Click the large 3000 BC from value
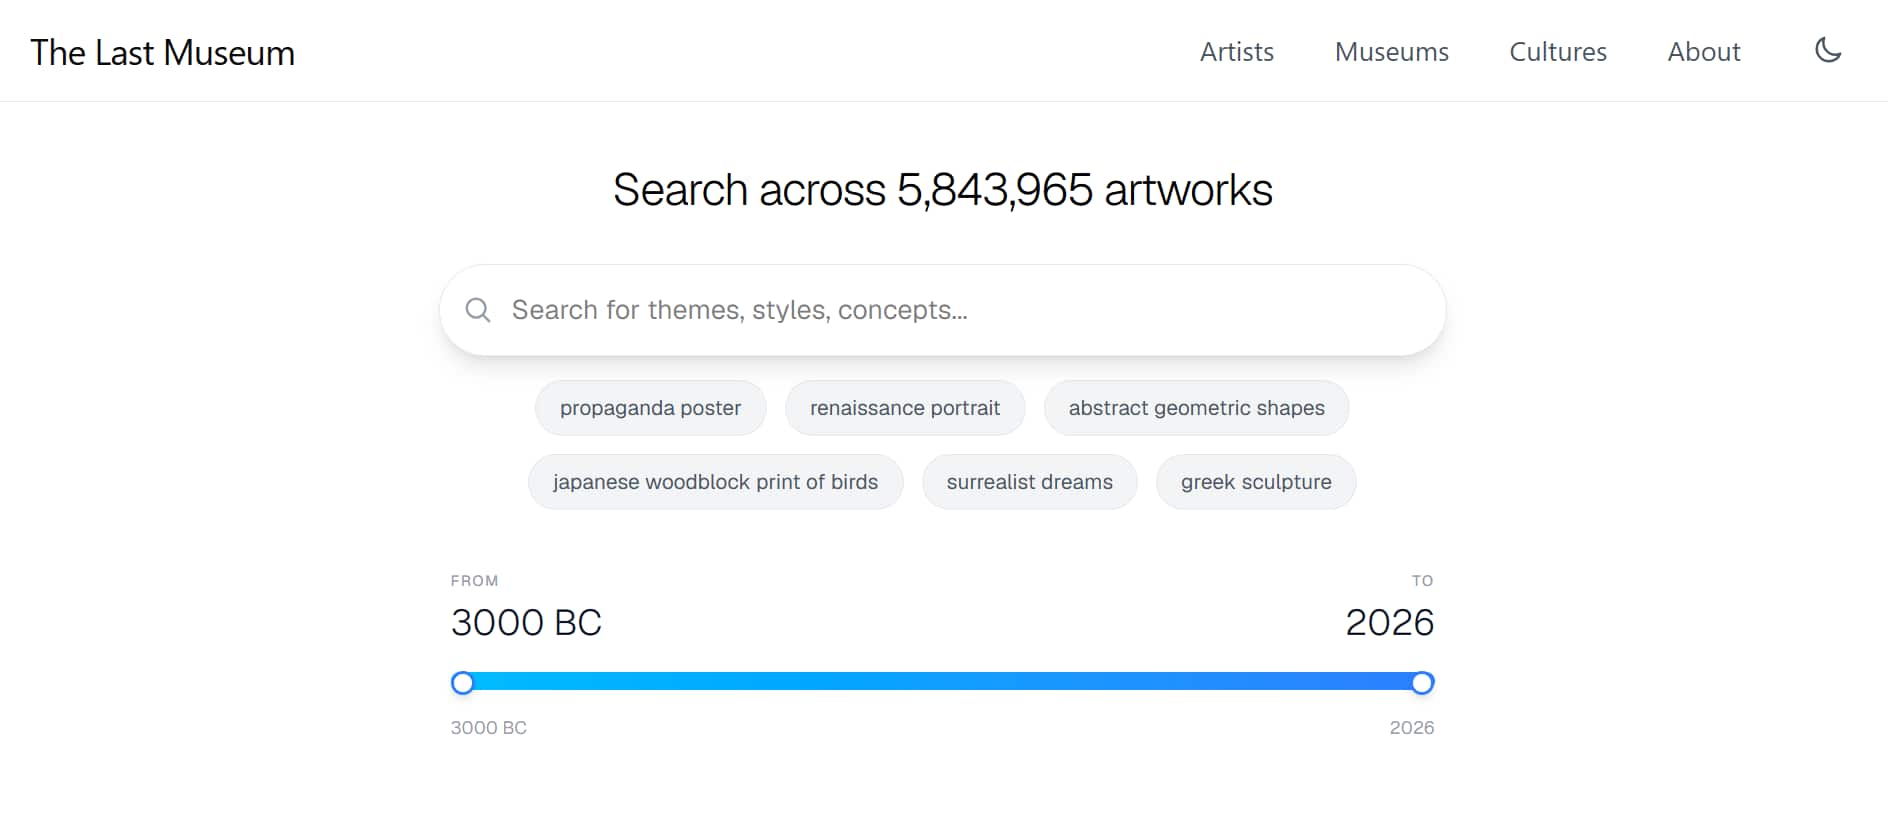The height and width of the screenshot is (815, 1888). pyautogui.click(x=526, y=622)
